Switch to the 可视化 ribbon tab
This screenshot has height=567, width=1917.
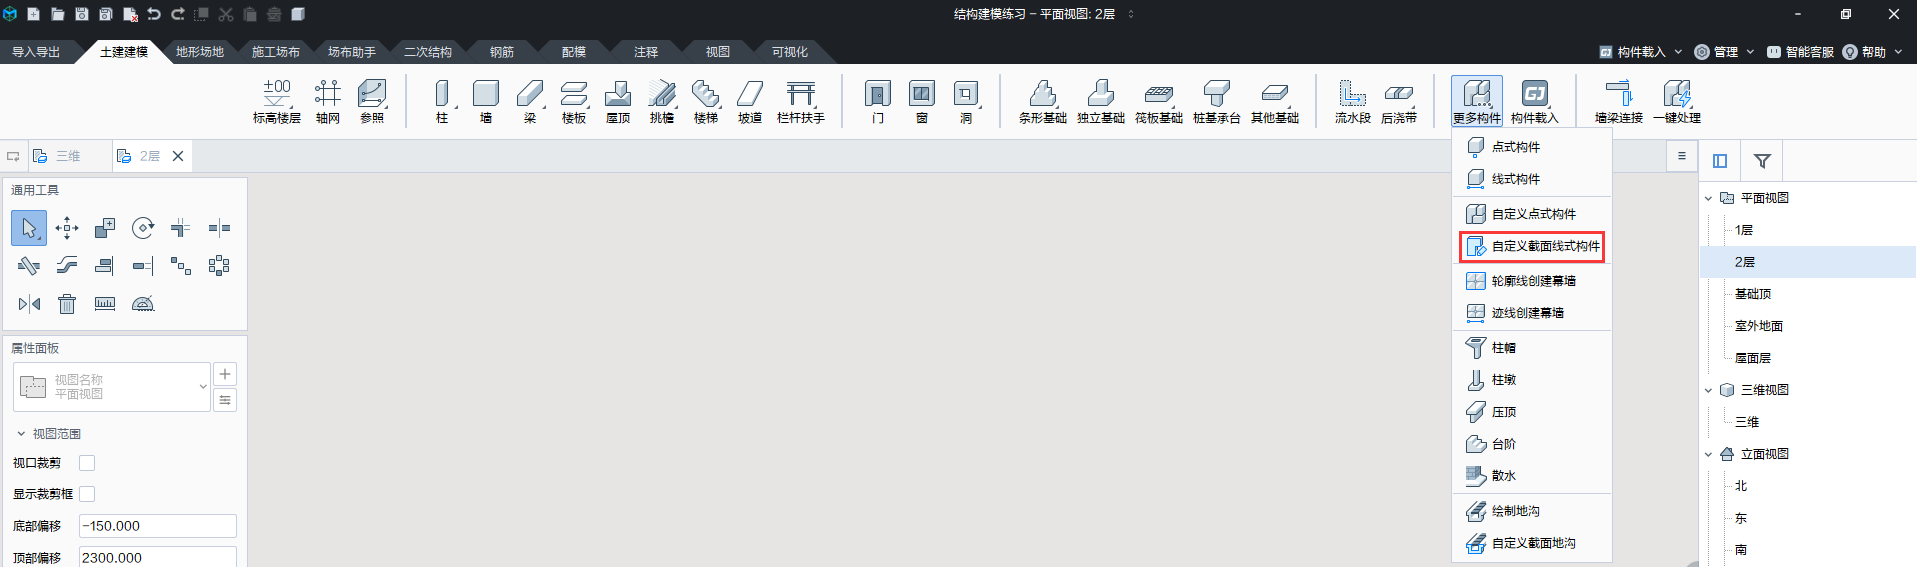(790, 52)
